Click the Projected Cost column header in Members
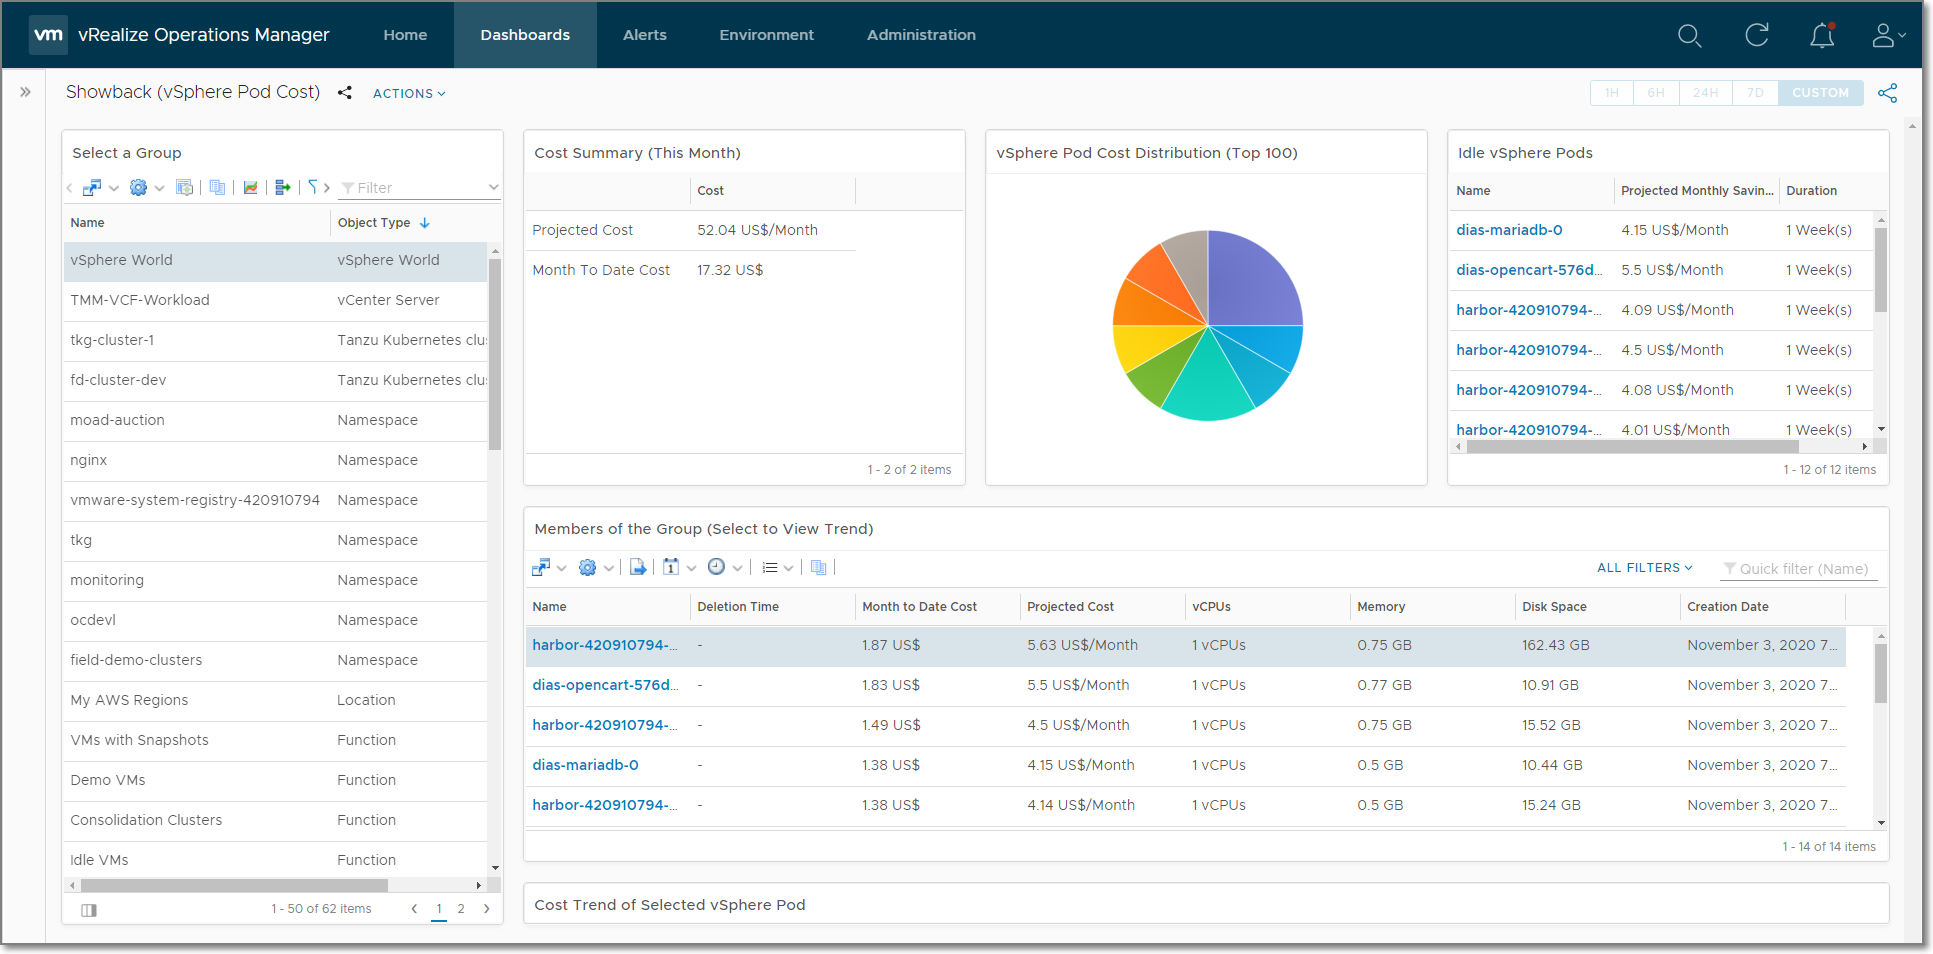The image size is (1933, 954). pyautogui.click(x=1070, y=607)
